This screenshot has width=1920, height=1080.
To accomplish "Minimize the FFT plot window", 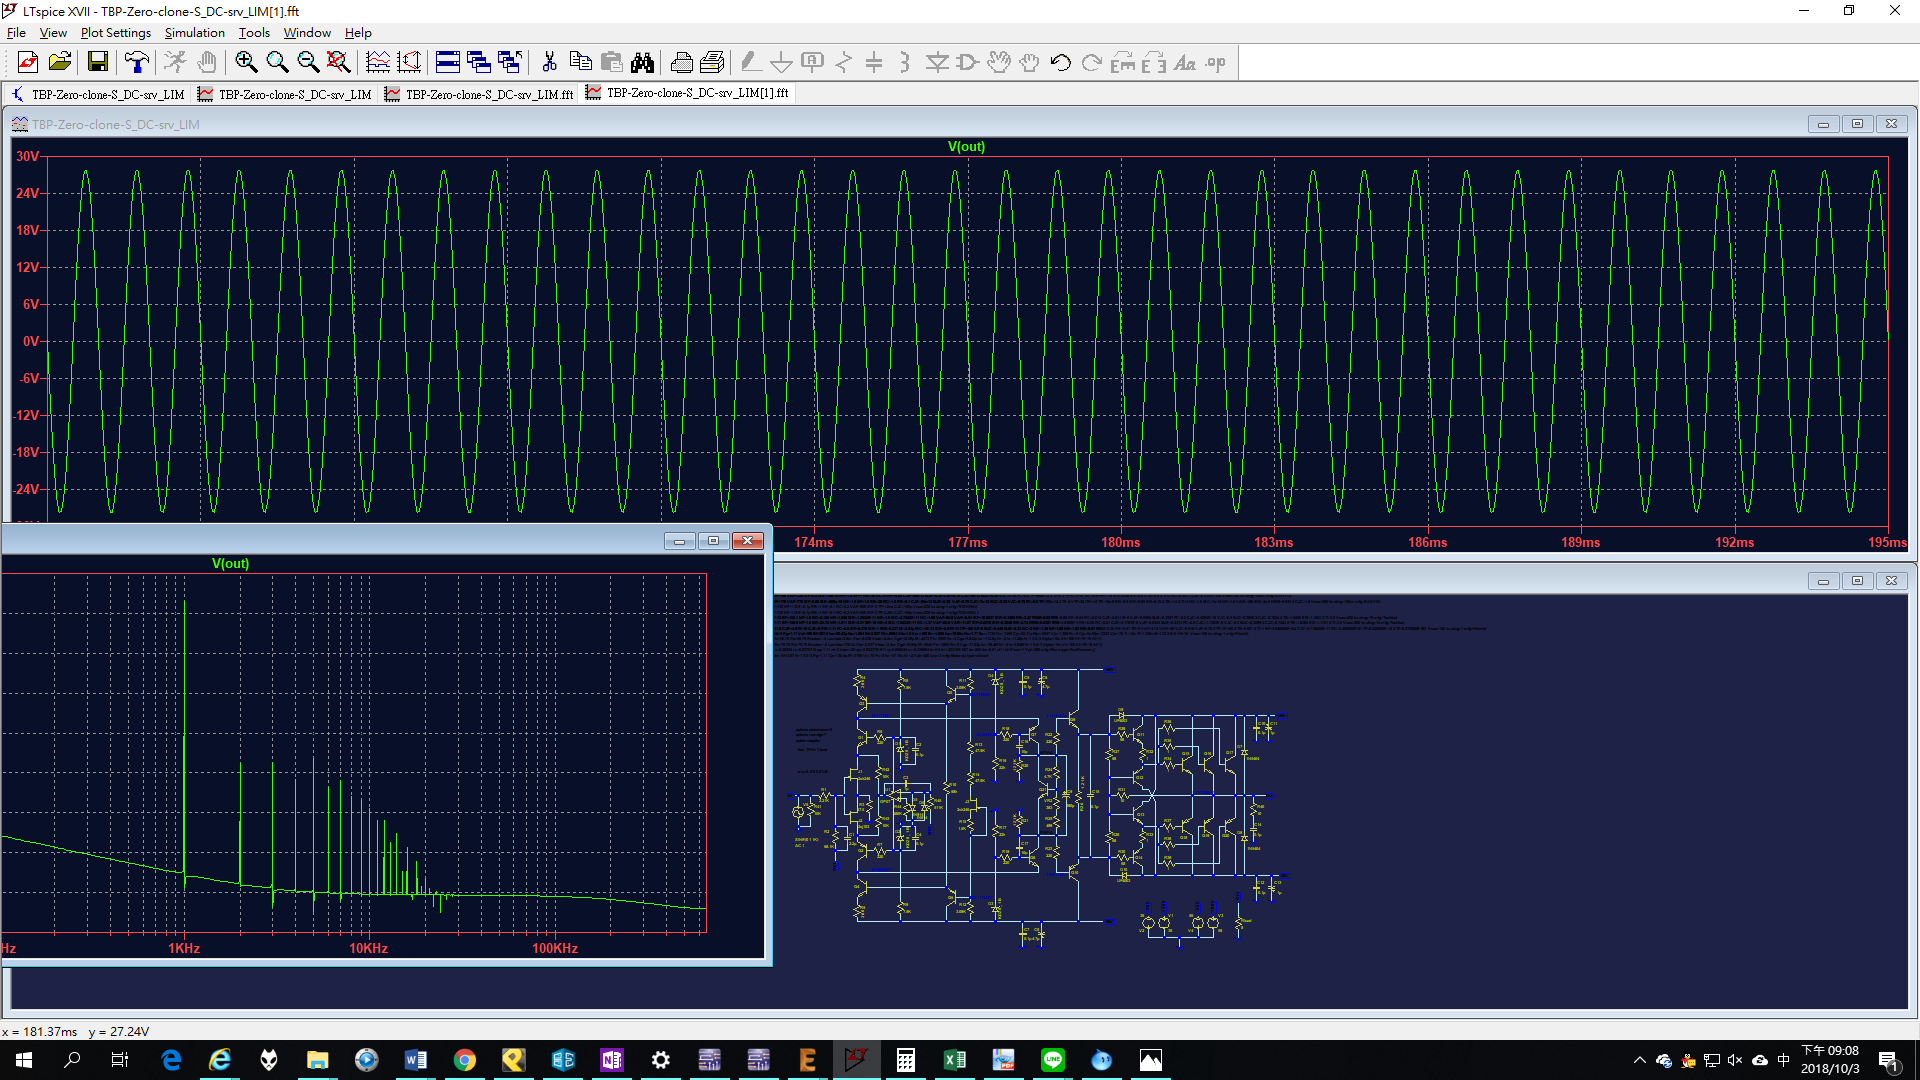I will [x=680, y=541].
